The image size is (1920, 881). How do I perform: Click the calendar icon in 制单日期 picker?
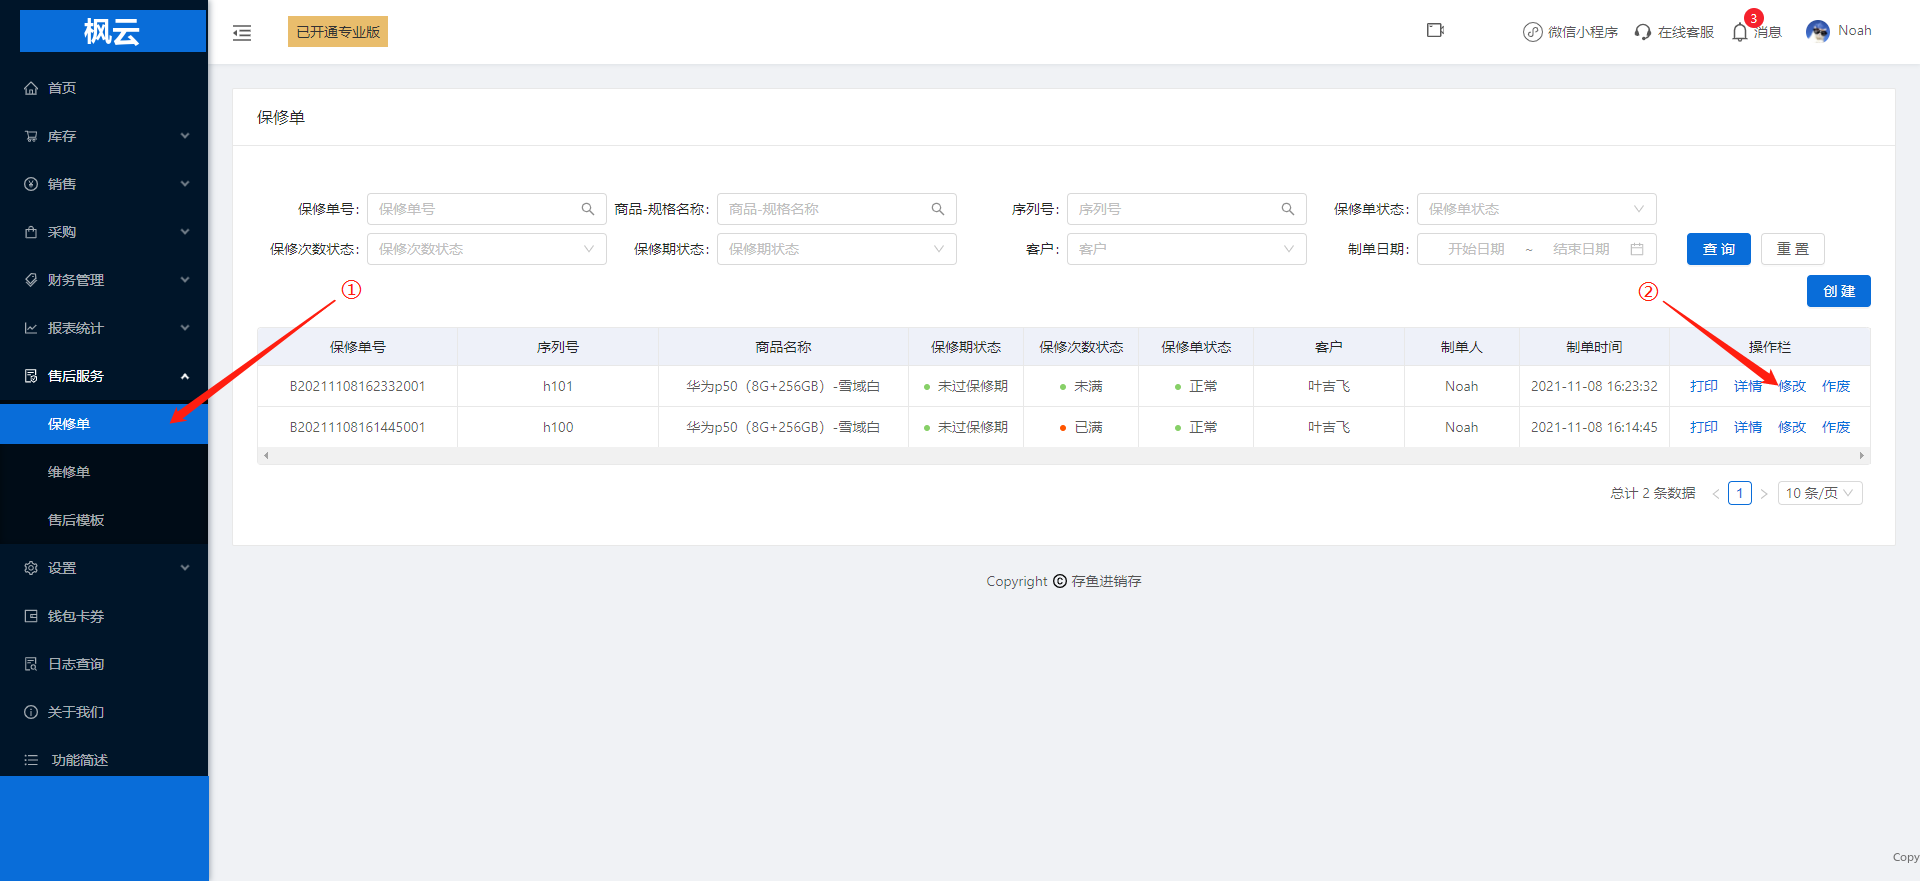point(1637,249)
